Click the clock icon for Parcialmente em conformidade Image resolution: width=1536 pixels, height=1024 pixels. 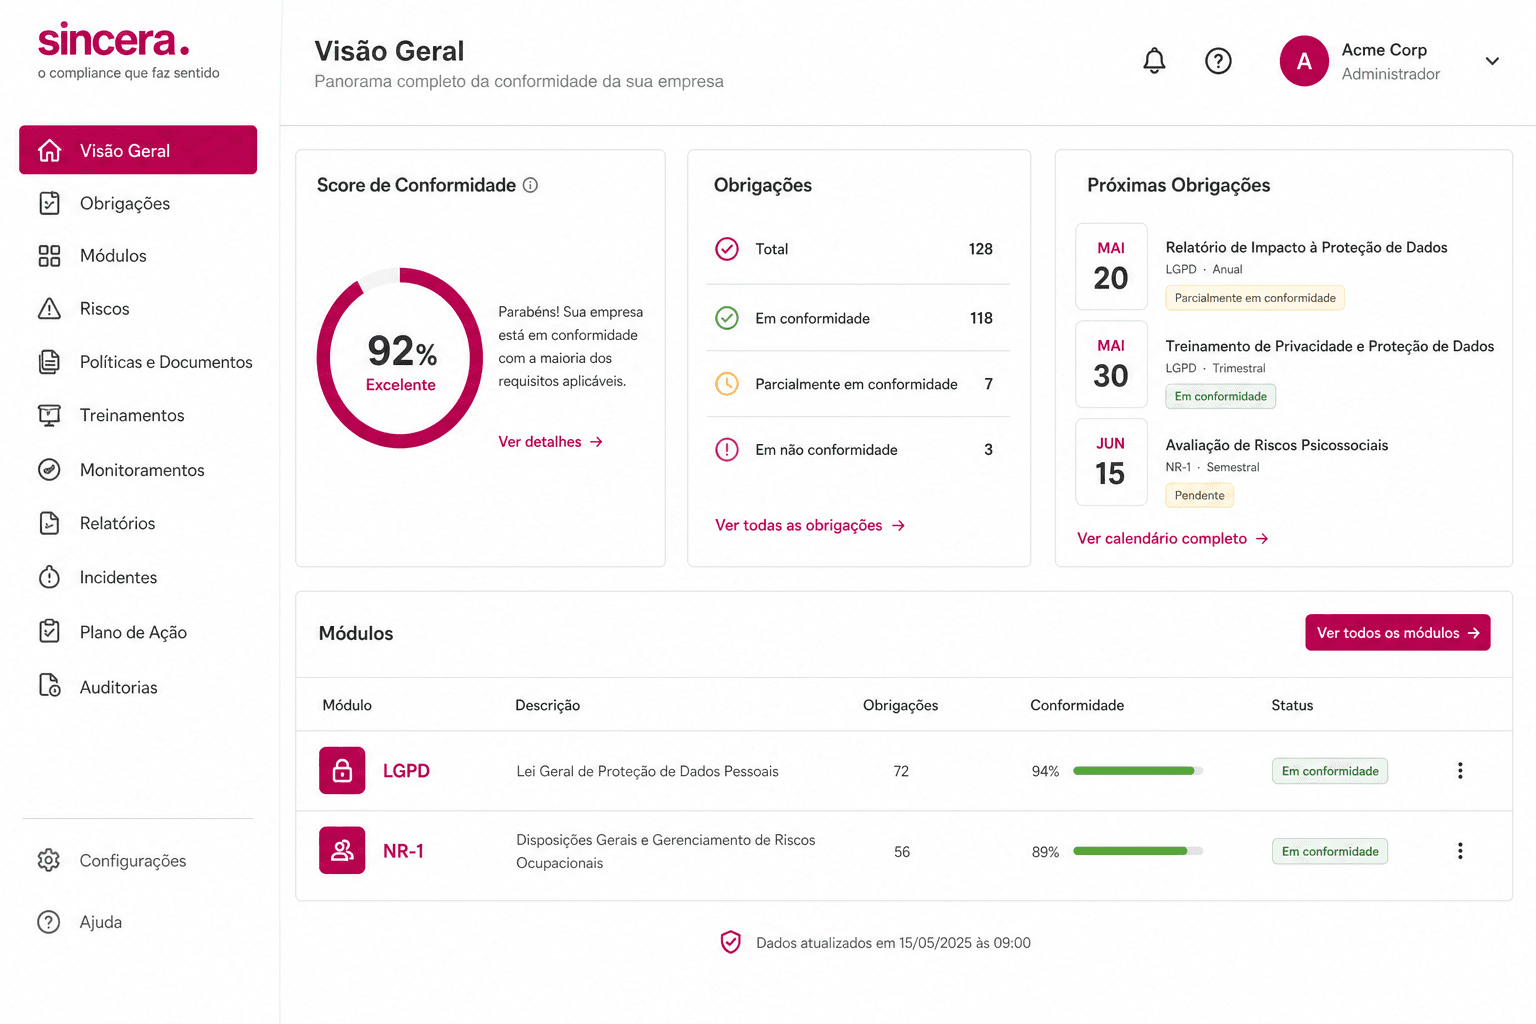[727, 383]
